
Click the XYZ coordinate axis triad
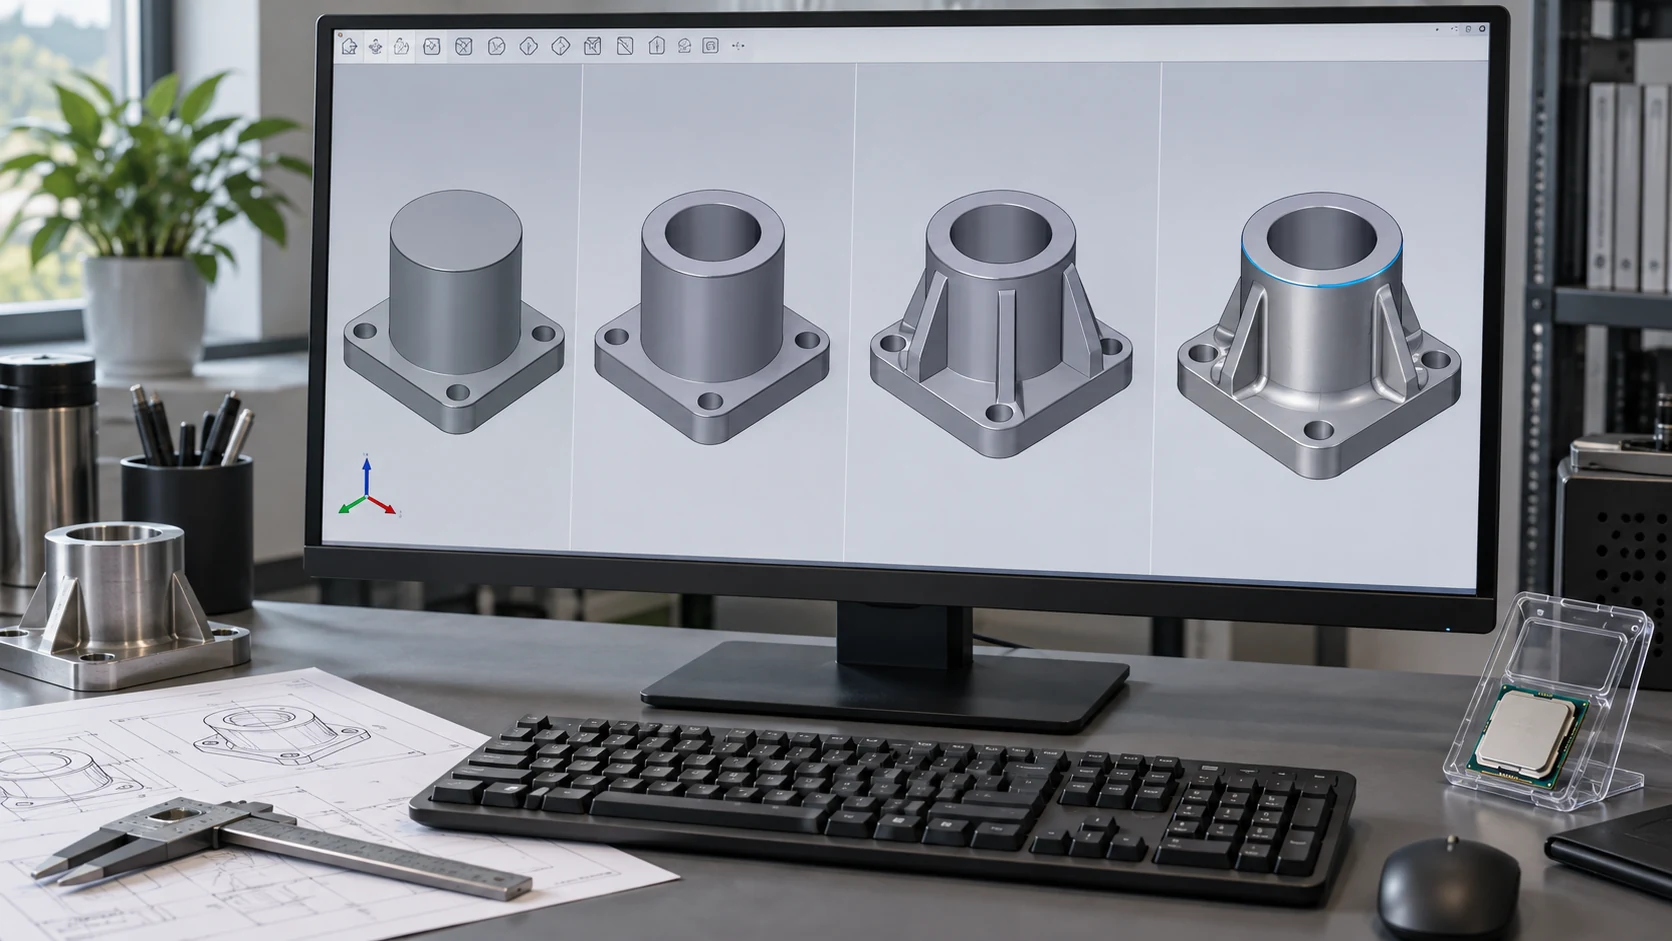pyautogui.click(x=367, y=487)
